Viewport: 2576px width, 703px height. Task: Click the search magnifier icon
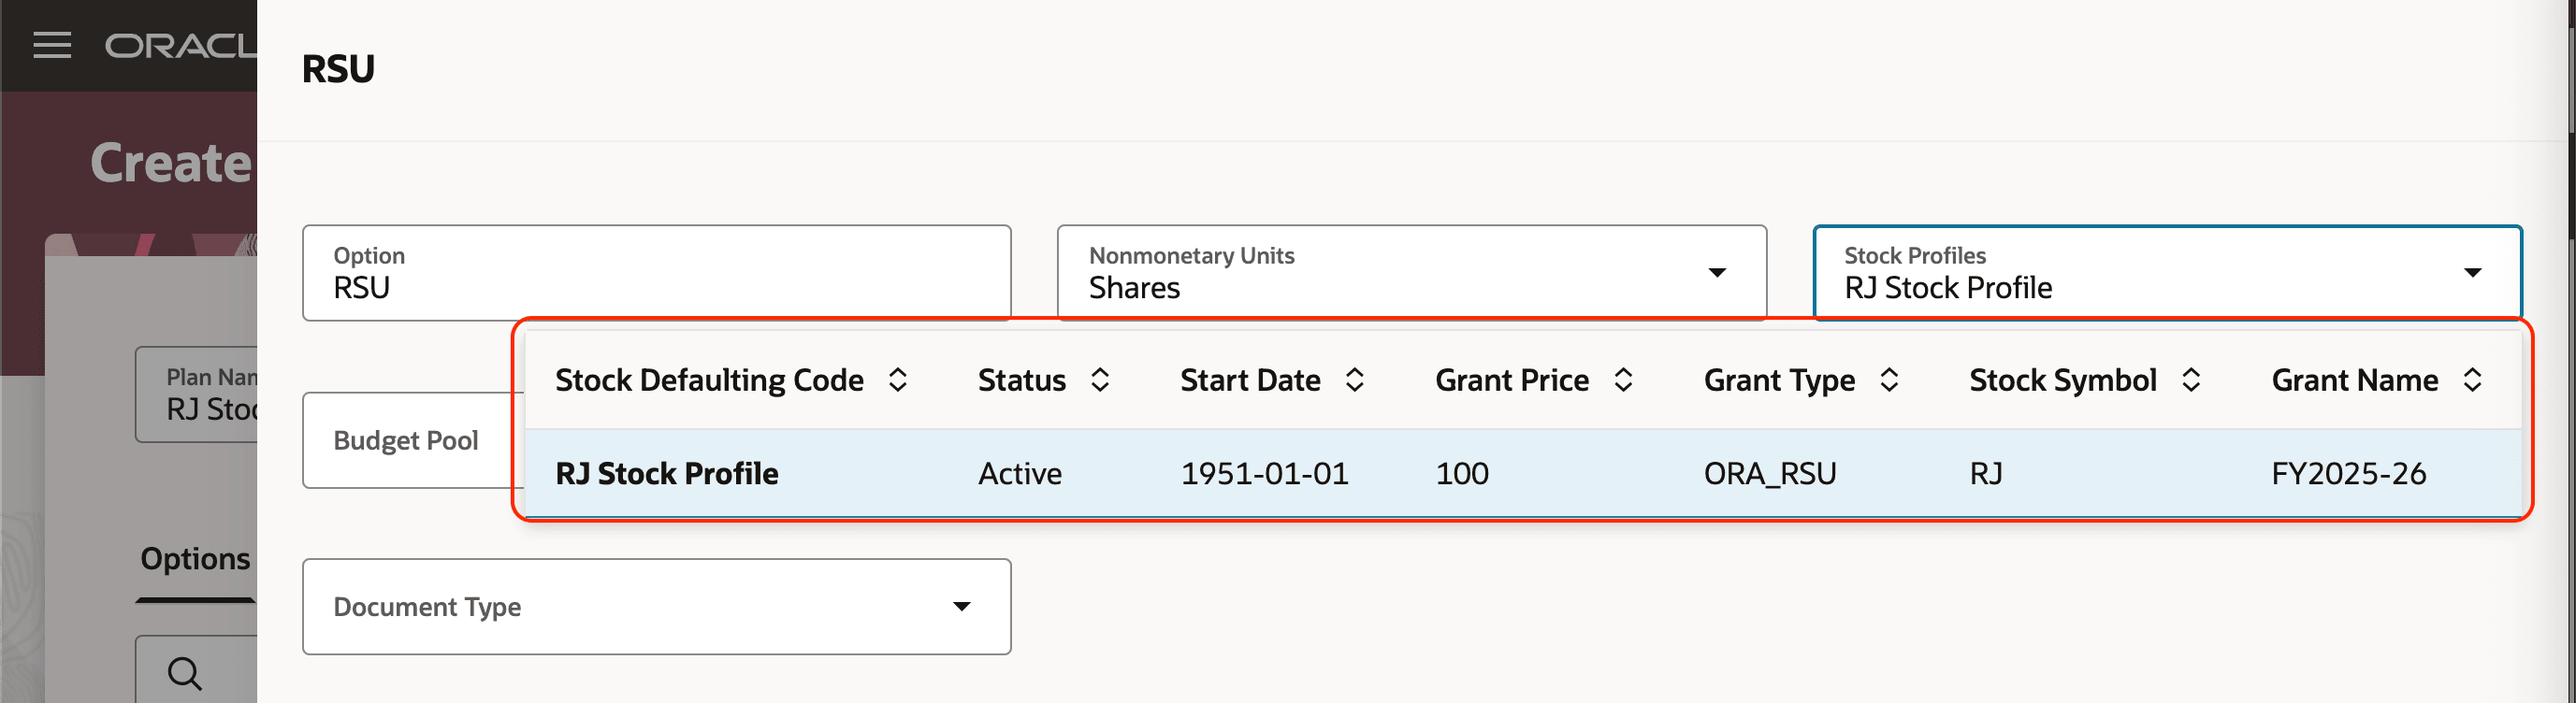pyautogui.click(x=184, y=673)
